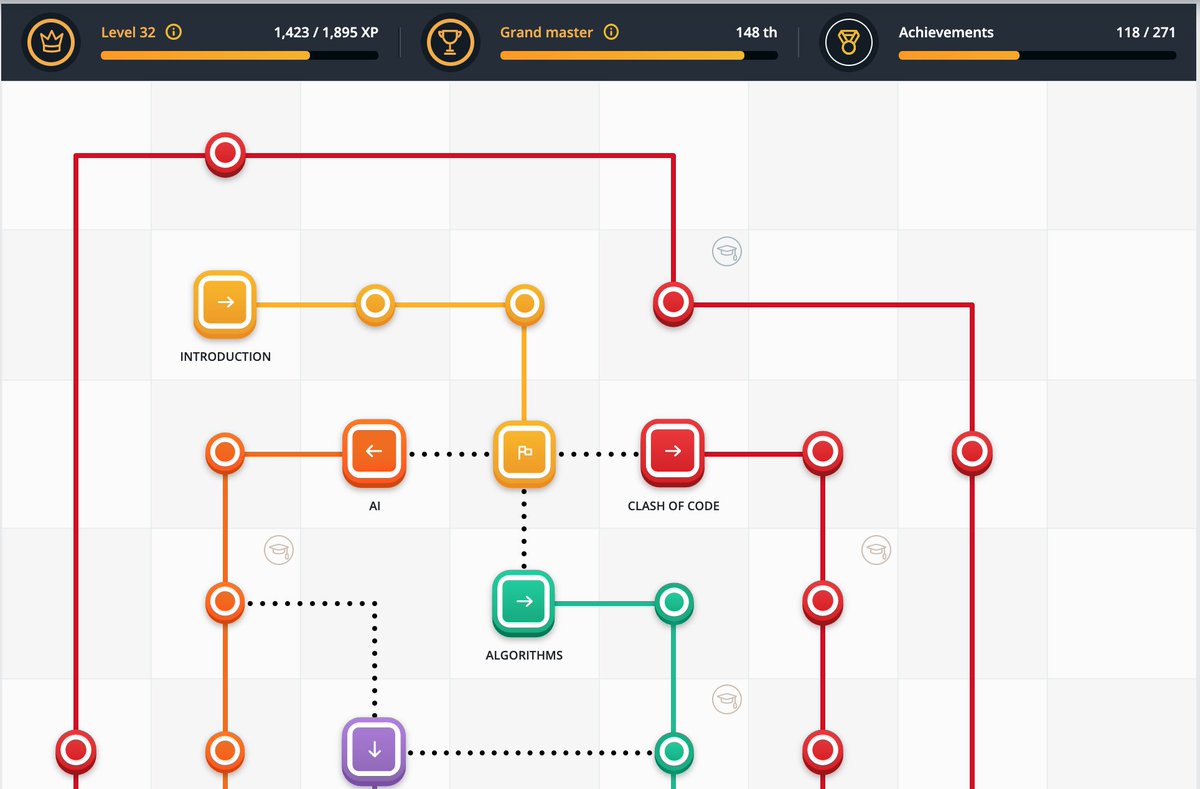The width and height of the screenshot is (1200, 789).
Task: Click graduation cap icon right of Clash of Code's red path
Action: tap(877, 550)
